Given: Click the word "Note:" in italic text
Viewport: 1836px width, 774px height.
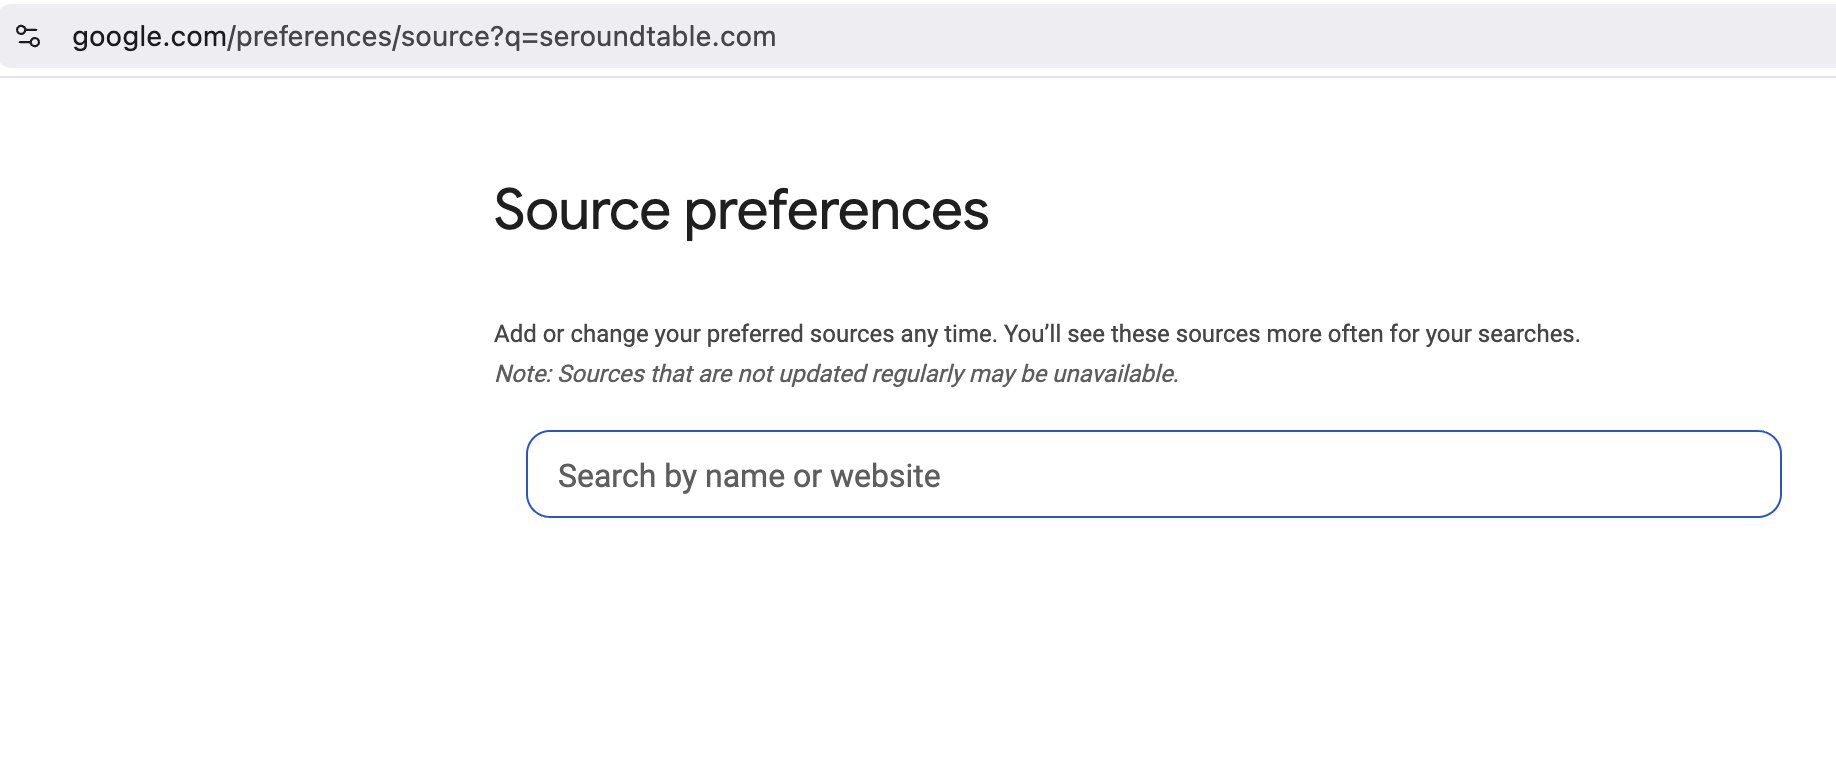Looking at the screenshot, I should pyautogui.click(x=522, y=374).
